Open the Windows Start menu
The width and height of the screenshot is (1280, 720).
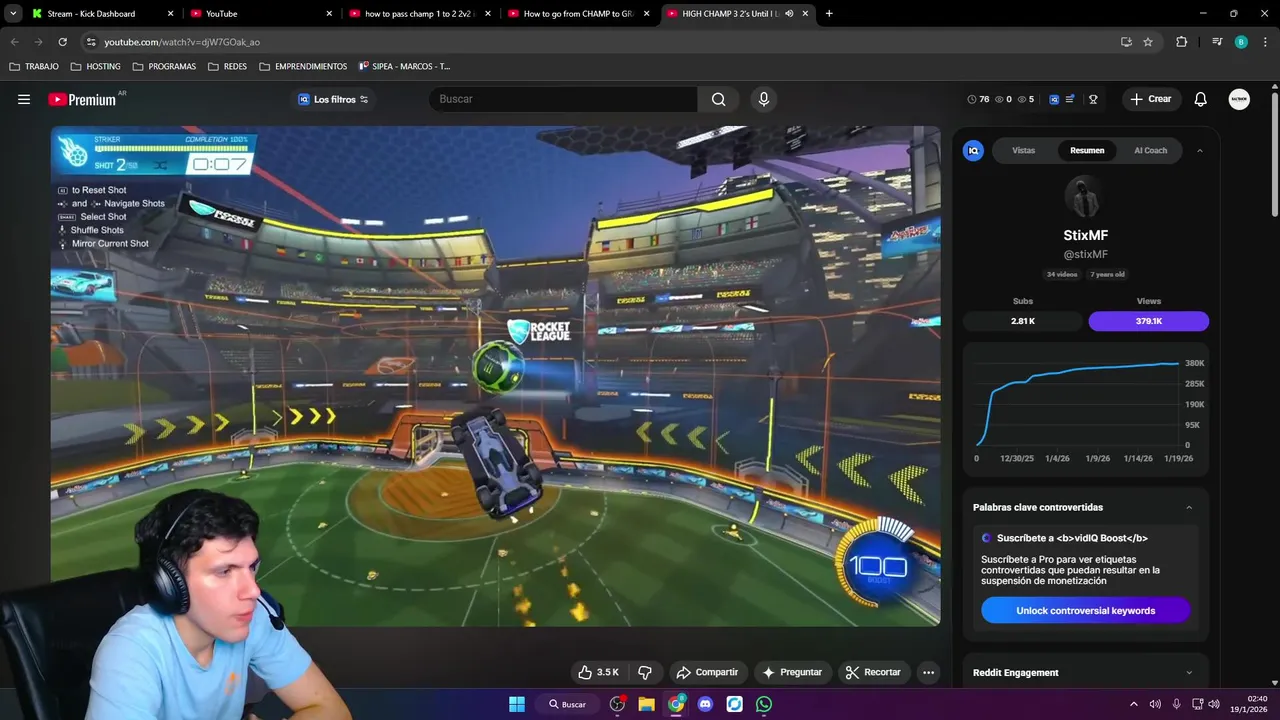click(x=517, y=704)
